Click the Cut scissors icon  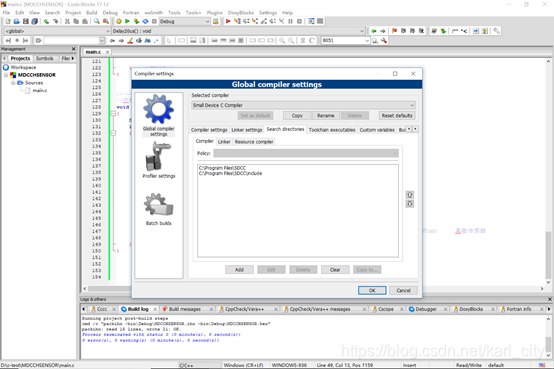point(67,22)
